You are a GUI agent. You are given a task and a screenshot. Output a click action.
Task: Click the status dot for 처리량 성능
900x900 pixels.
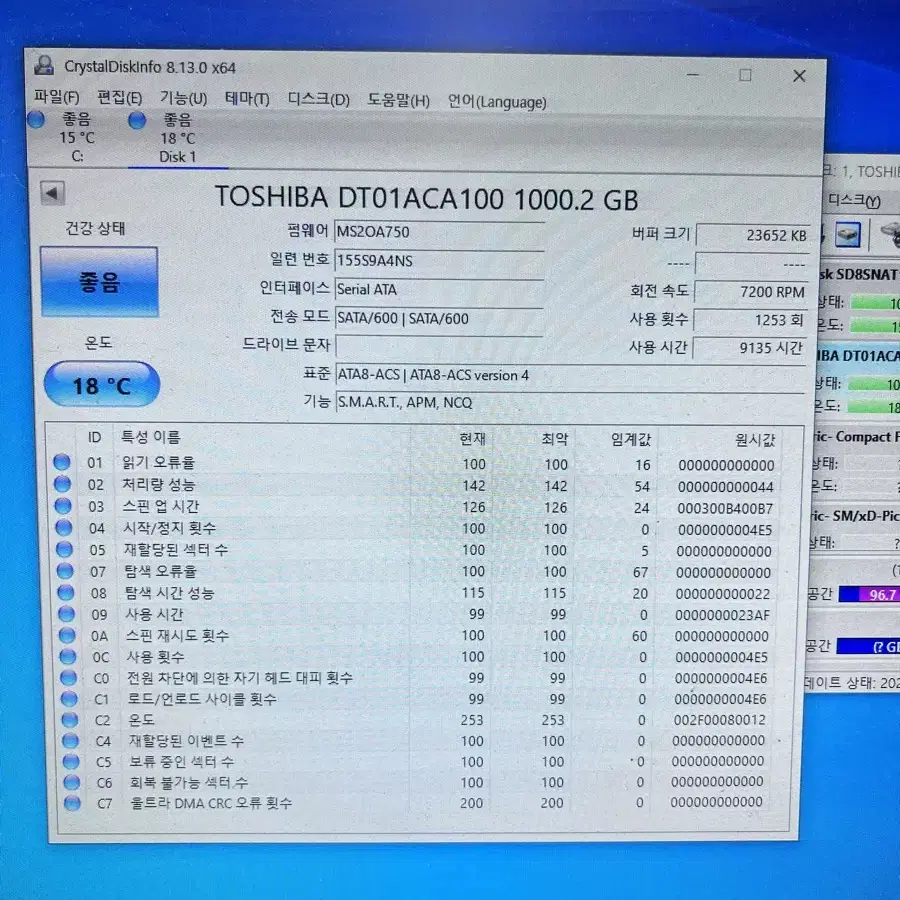tap(63, 484)
